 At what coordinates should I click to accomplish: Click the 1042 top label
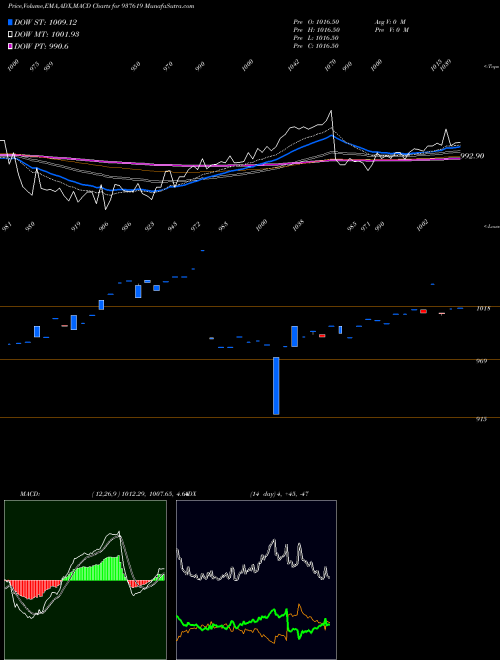click(293, 65)
